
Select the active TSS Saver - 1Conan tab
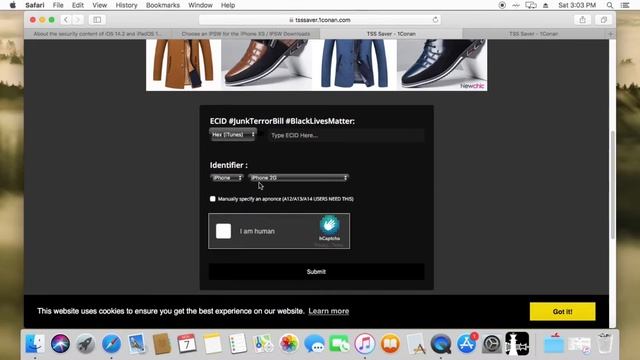[391, 34]
